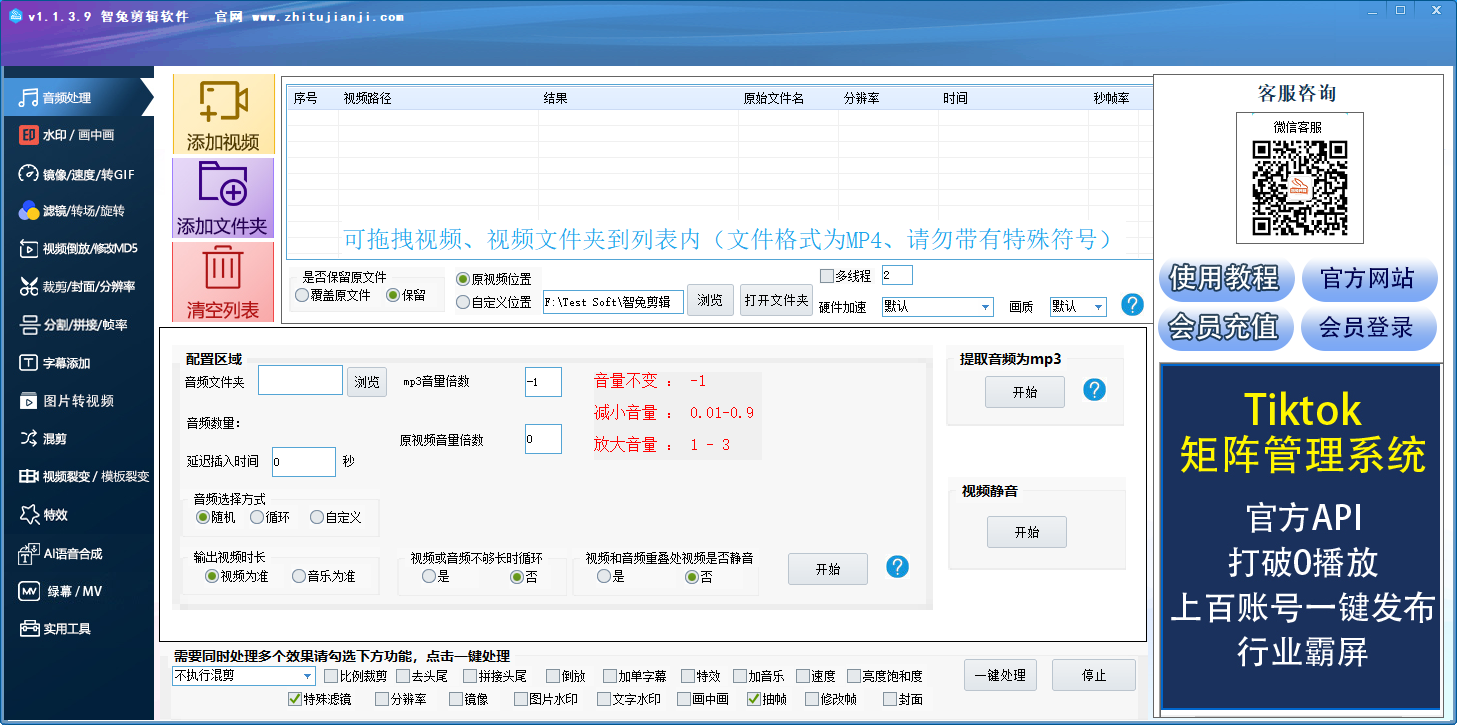Viewport: 1457px width, 725px height.
Task: Expand the 画质 quality dropdown
Action: coord(1077,307)
